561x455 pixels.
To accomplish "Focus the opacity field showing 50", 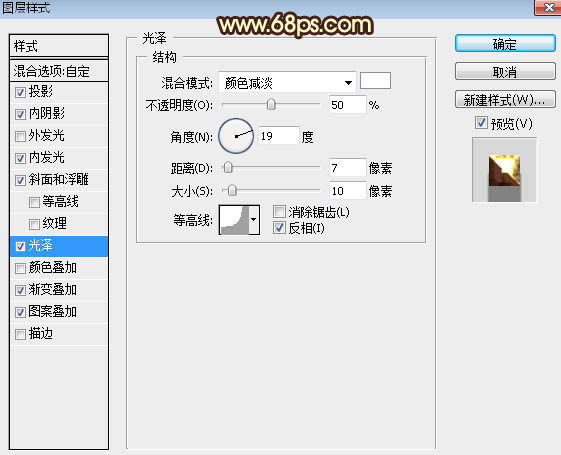I will coord(347,105).
